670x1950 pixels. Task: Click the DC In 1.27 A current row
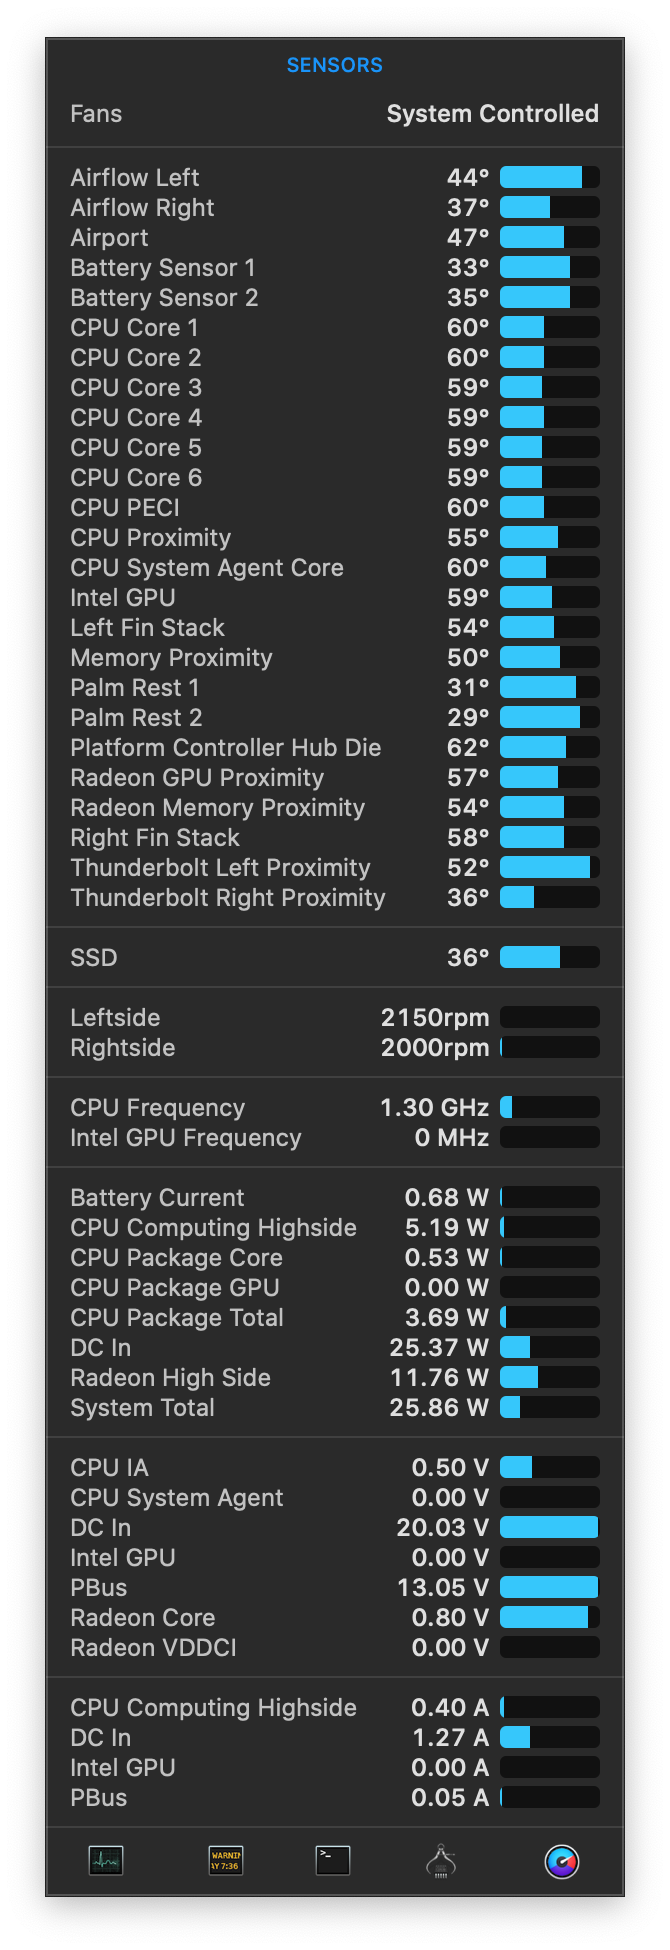(x=335, y=1737)
